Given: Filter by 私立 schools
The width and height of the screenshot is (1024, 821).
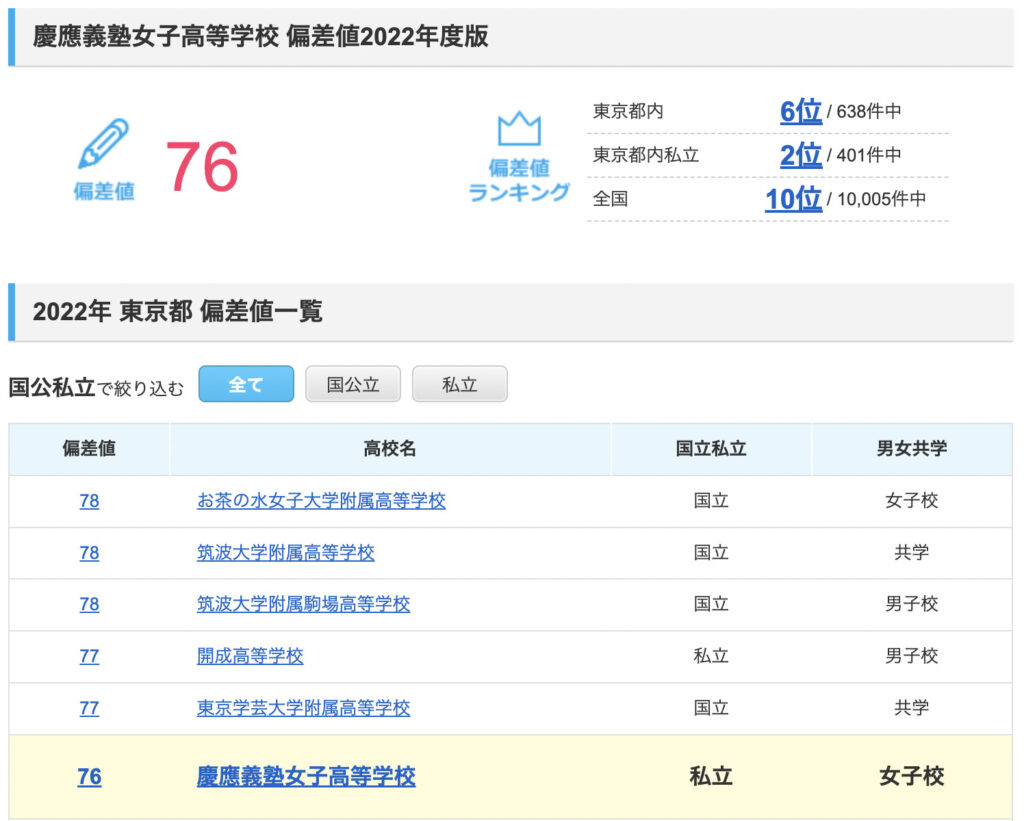Looking at the screenshot, I should click(460, 384).
